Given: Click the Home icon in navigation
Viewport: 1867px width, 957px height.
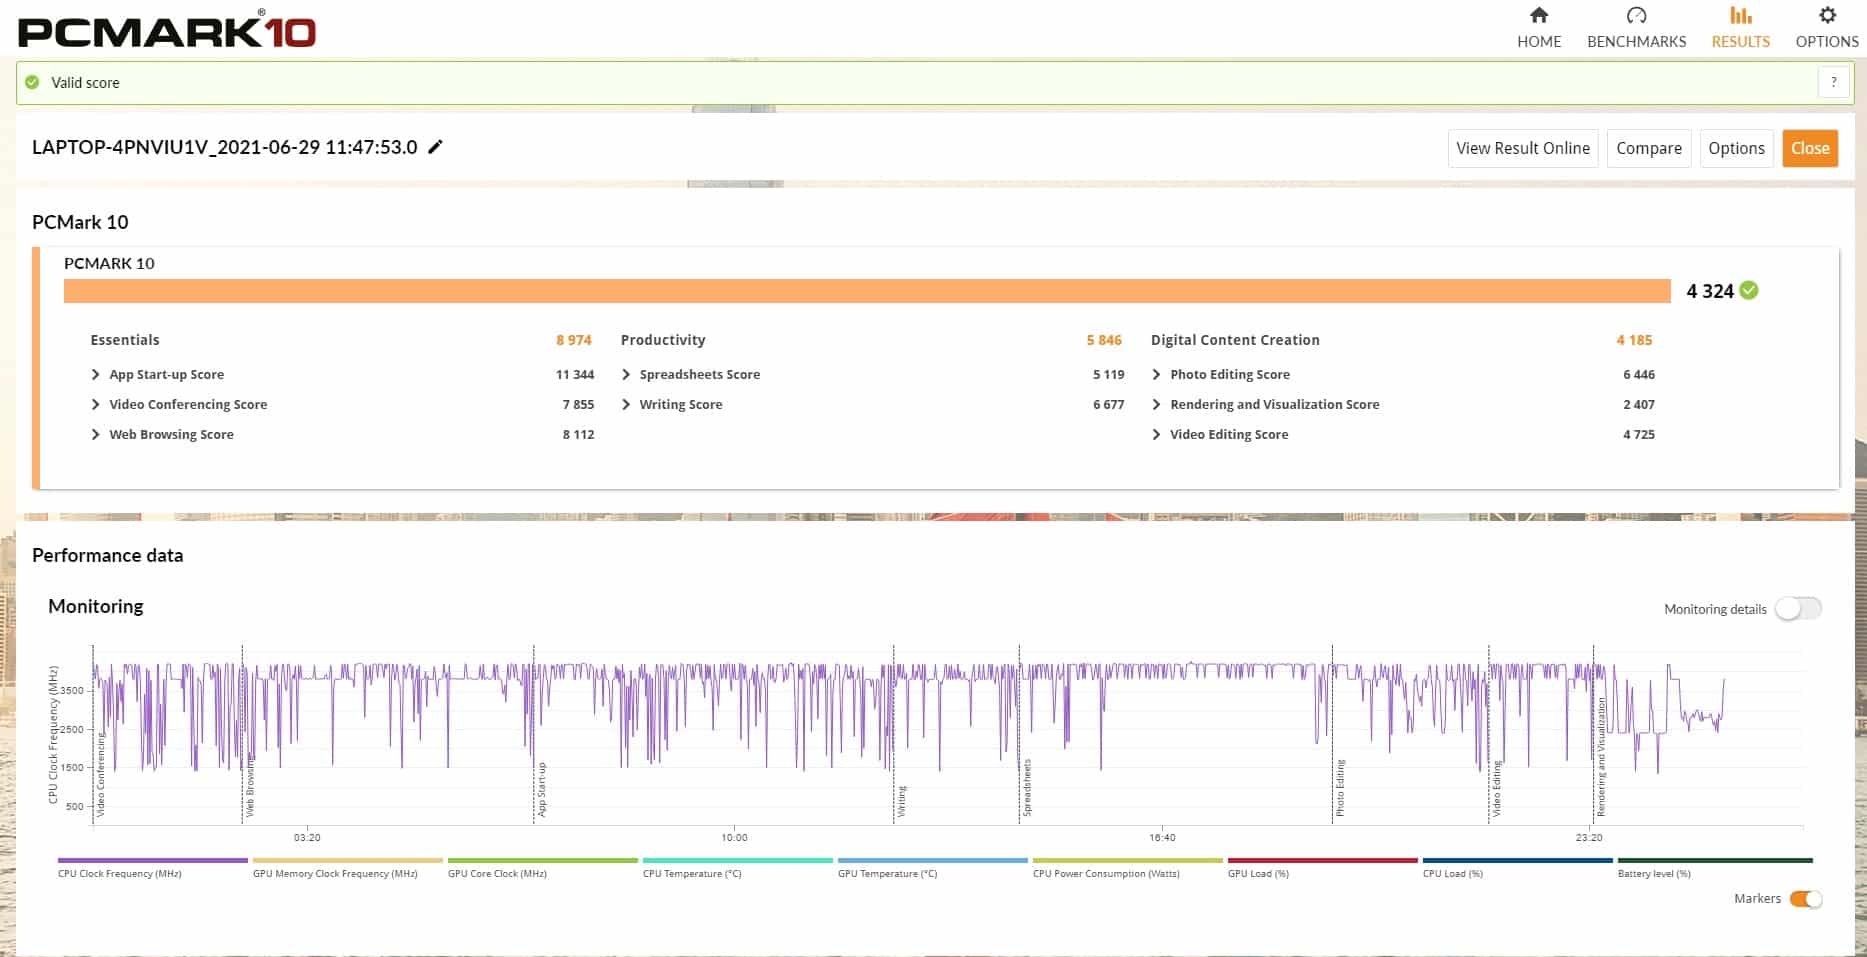Looking at the screenshot, I should [1538, 15].
